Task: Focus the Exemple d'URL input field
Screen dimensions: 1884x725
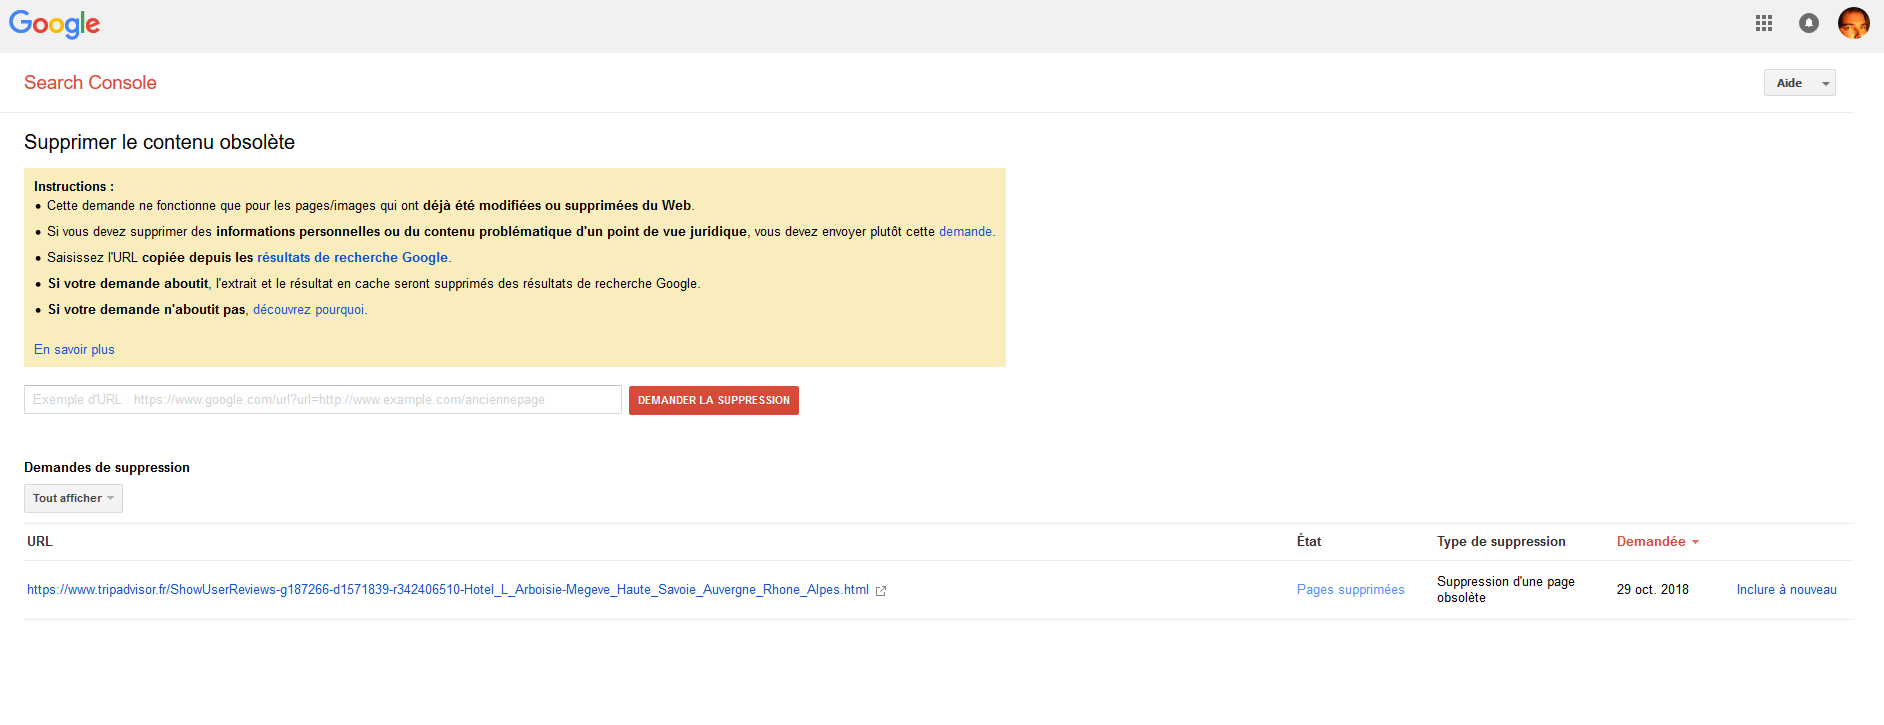Action: click(x=323, y=399)
